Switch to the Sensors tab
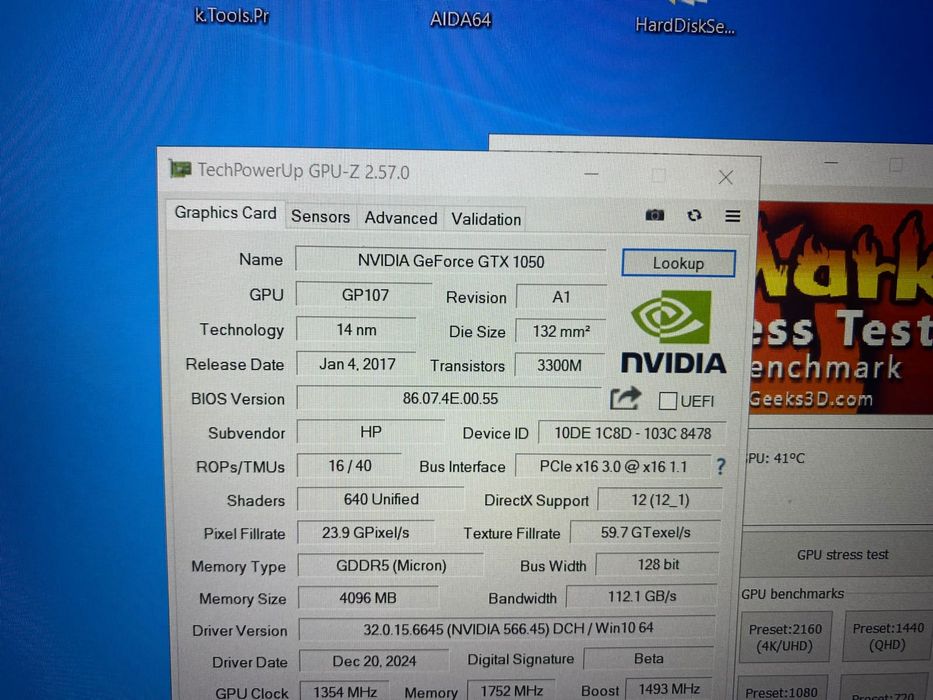Image resolution: width=933 pixels, height=700 pixels. 320,217
